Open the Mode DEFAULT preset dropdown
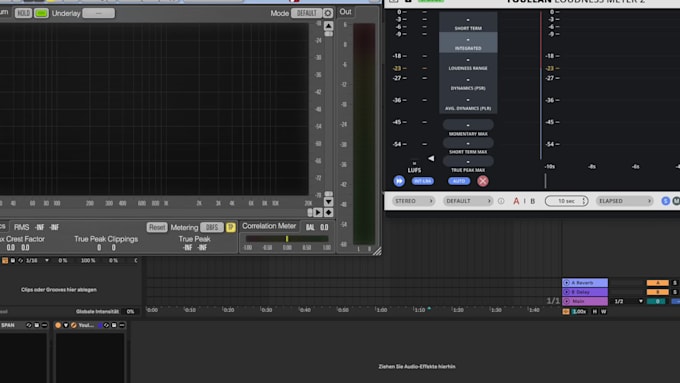The width and height of the screenshot is (680, 383). click(x=306, y=13)
